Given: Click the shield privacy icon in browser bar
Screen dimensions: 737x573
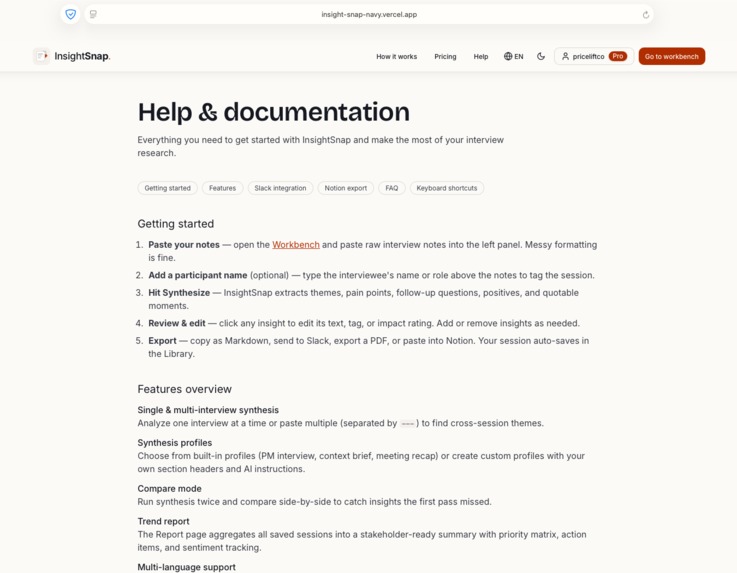Looking at the screenshot, I should (71, 14).
